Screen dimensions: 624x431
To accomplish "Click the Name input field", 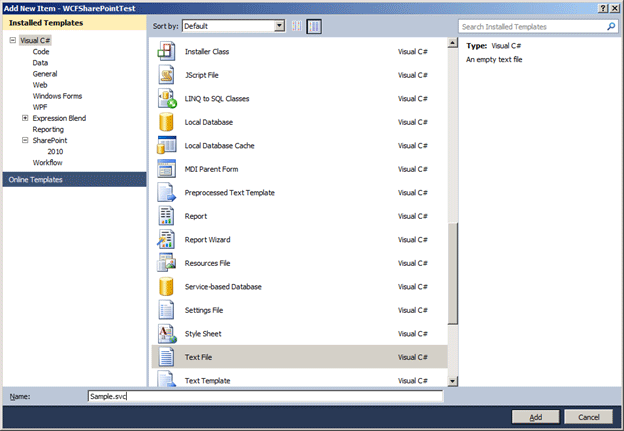I will 265,396.
